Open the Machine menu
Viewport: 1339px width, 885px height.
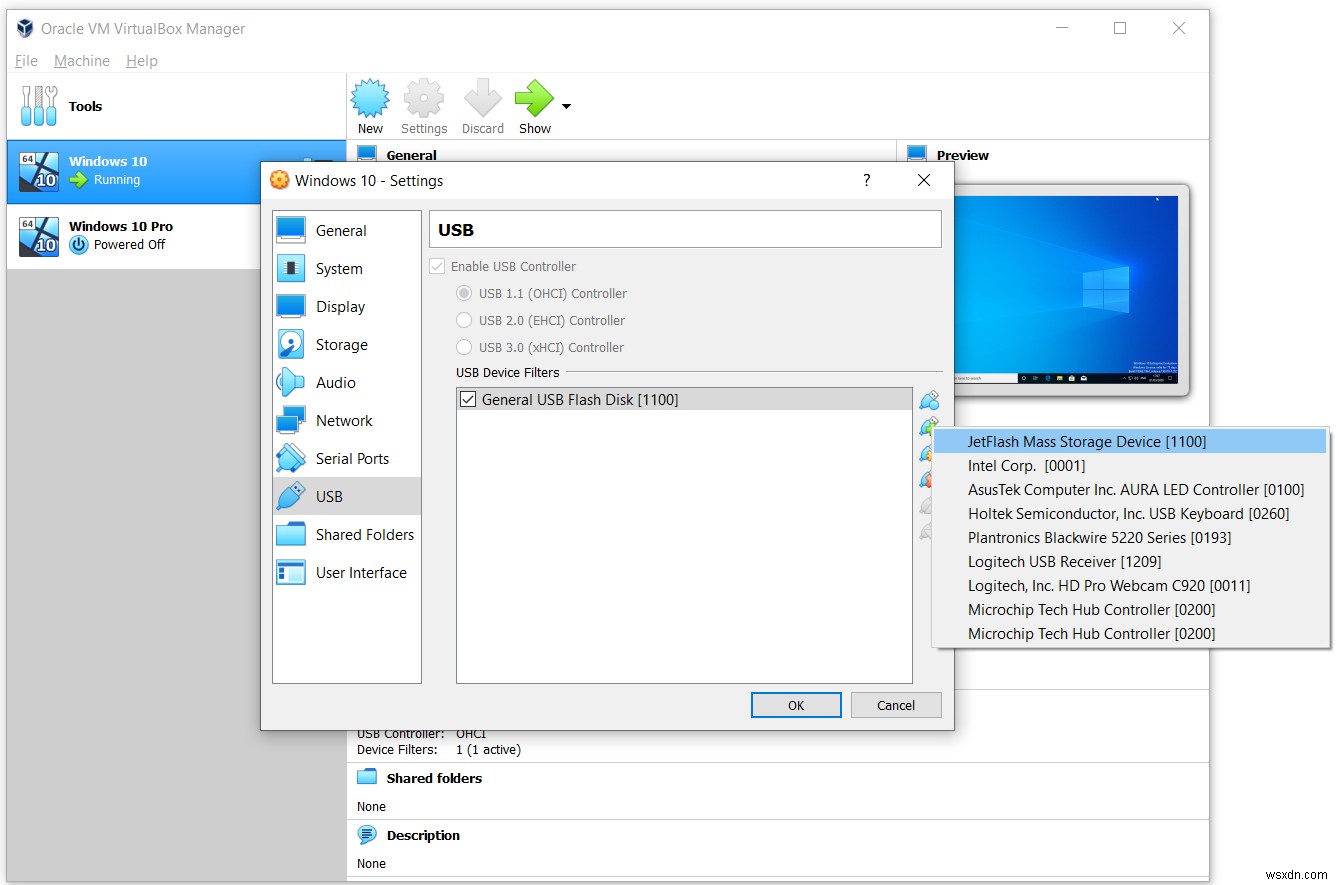point(81,61)
